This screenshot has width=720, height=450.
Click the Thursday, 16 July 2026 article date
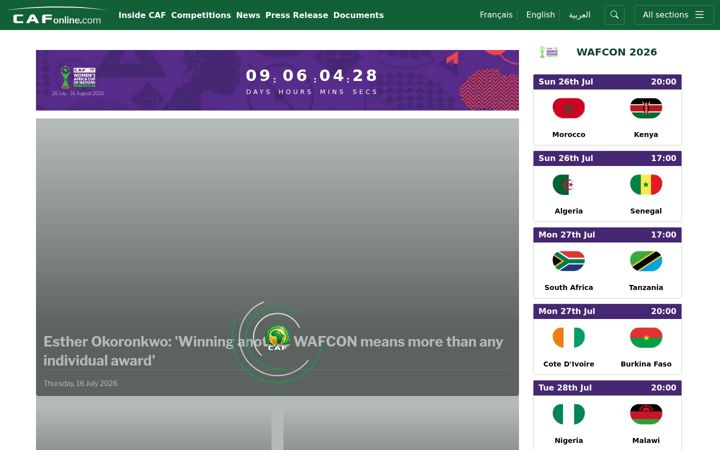(80, 383)
